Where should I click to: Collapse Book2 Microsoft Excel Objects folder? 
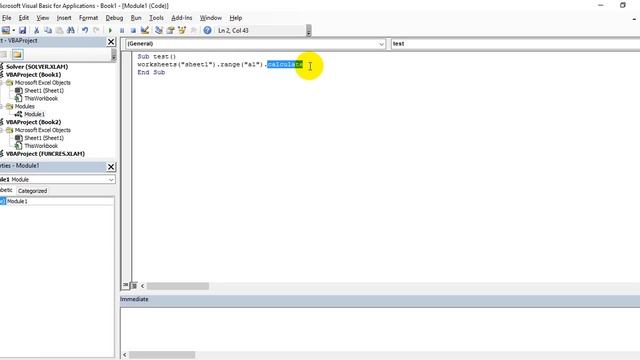point(1,130)
